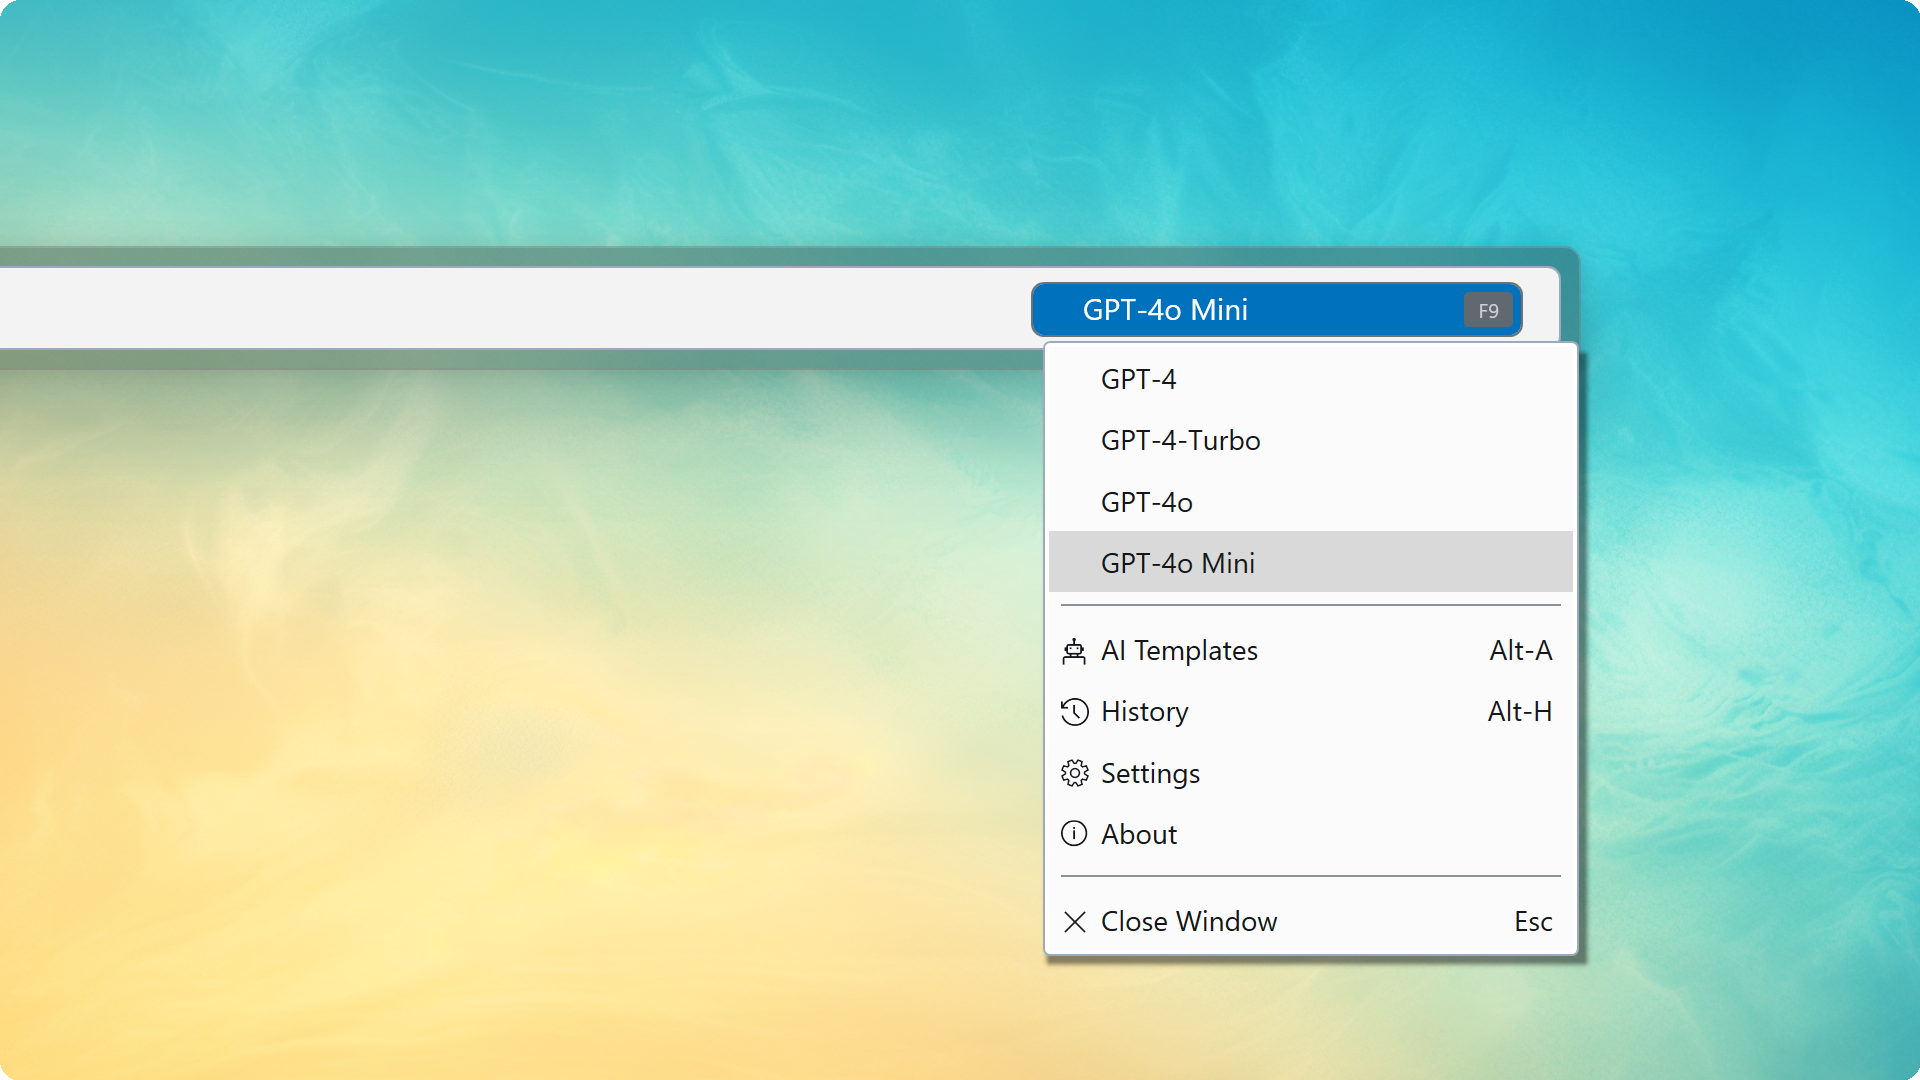
Task: Choose Close Window menu item
Action: tap(1310, 921)
